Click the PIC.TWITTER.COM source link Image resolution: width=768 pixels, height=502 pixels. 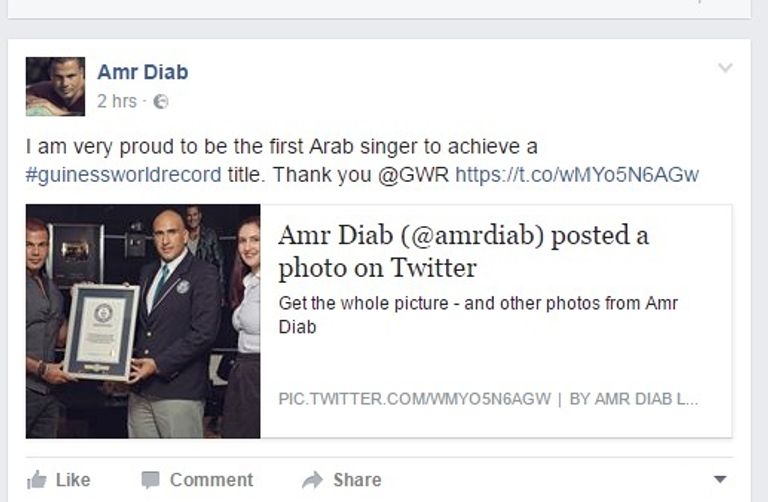pos(414,399)
